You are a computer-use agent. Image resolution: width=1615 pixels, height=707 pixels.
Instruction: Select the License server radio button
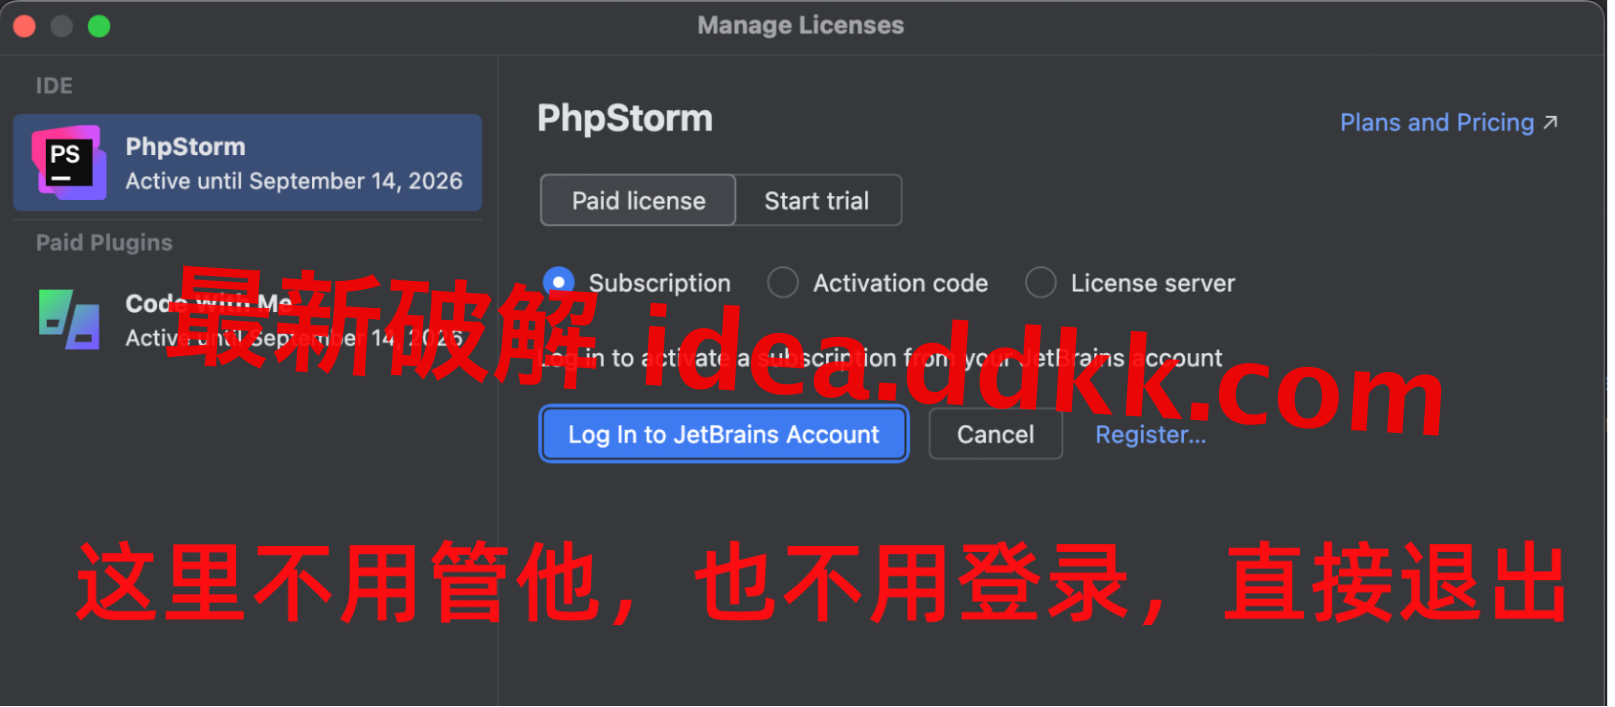pyautogui.click(x=1041, y=283)
